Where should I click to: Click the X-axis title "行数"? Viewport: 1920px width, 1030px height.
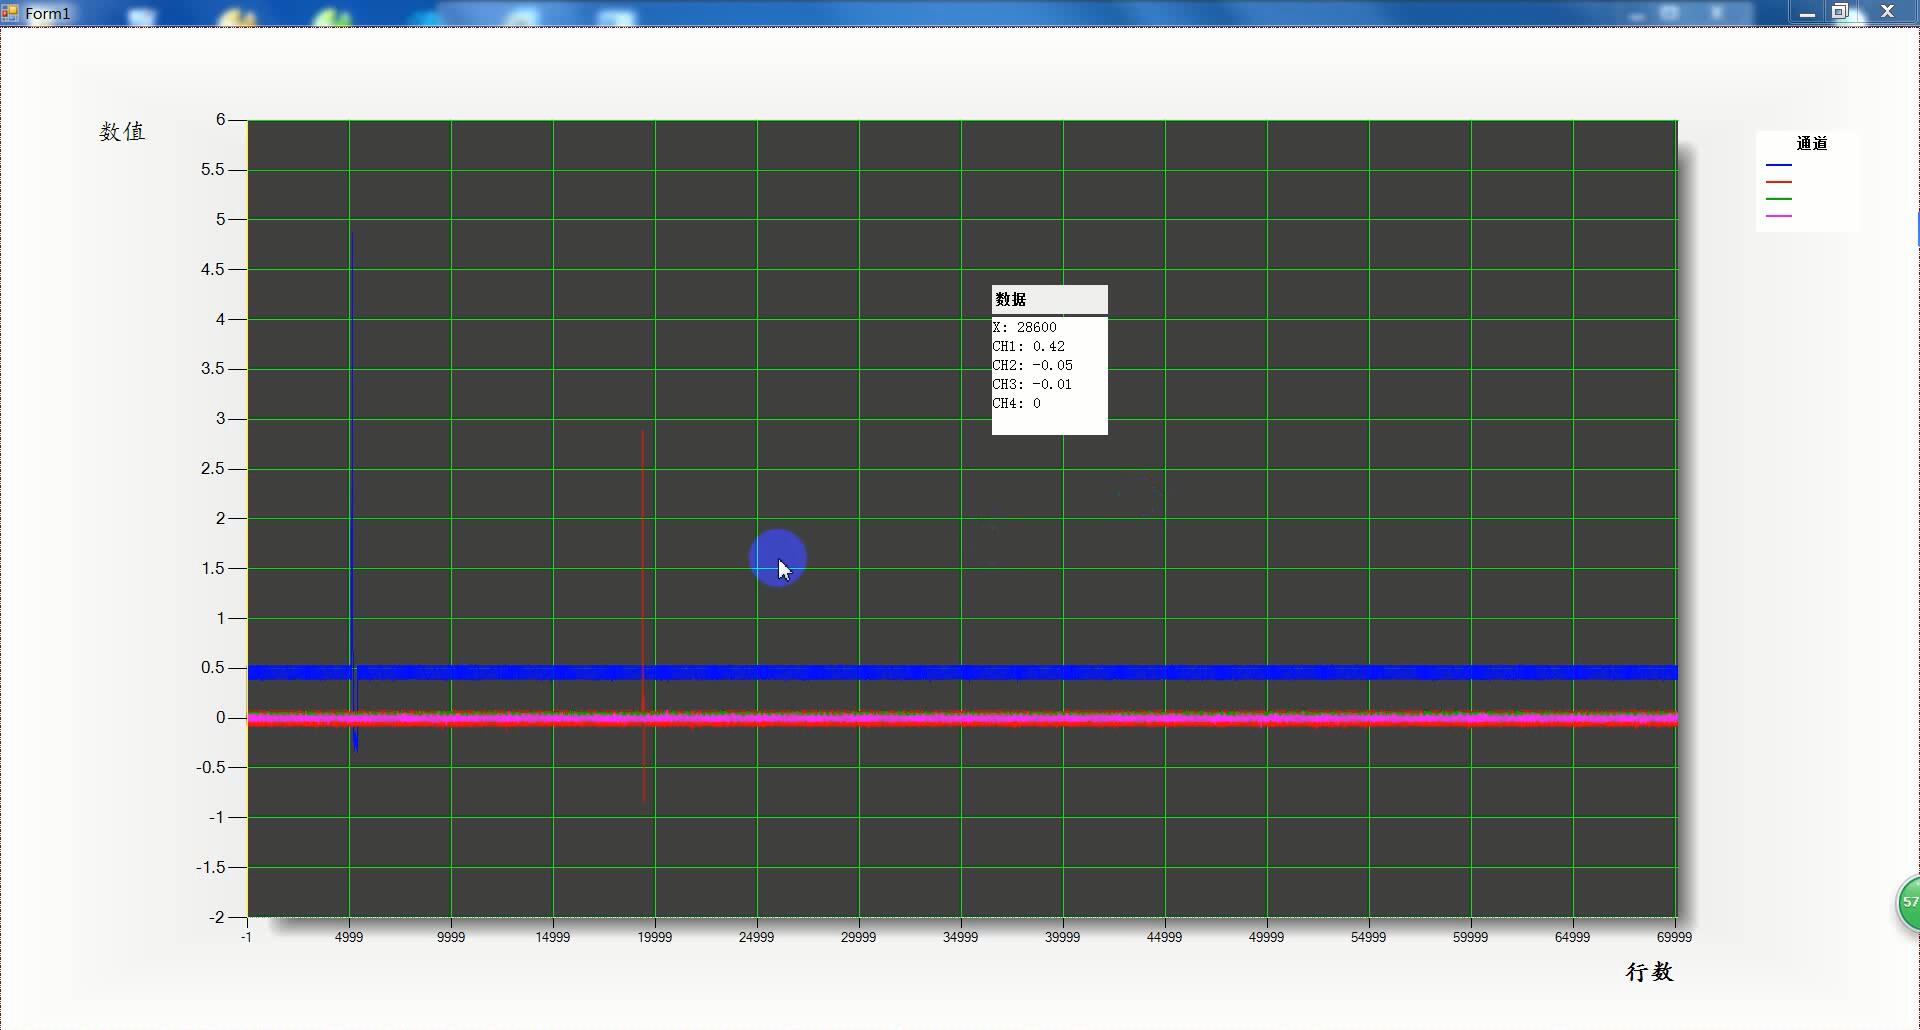[x=1650, y=972]
